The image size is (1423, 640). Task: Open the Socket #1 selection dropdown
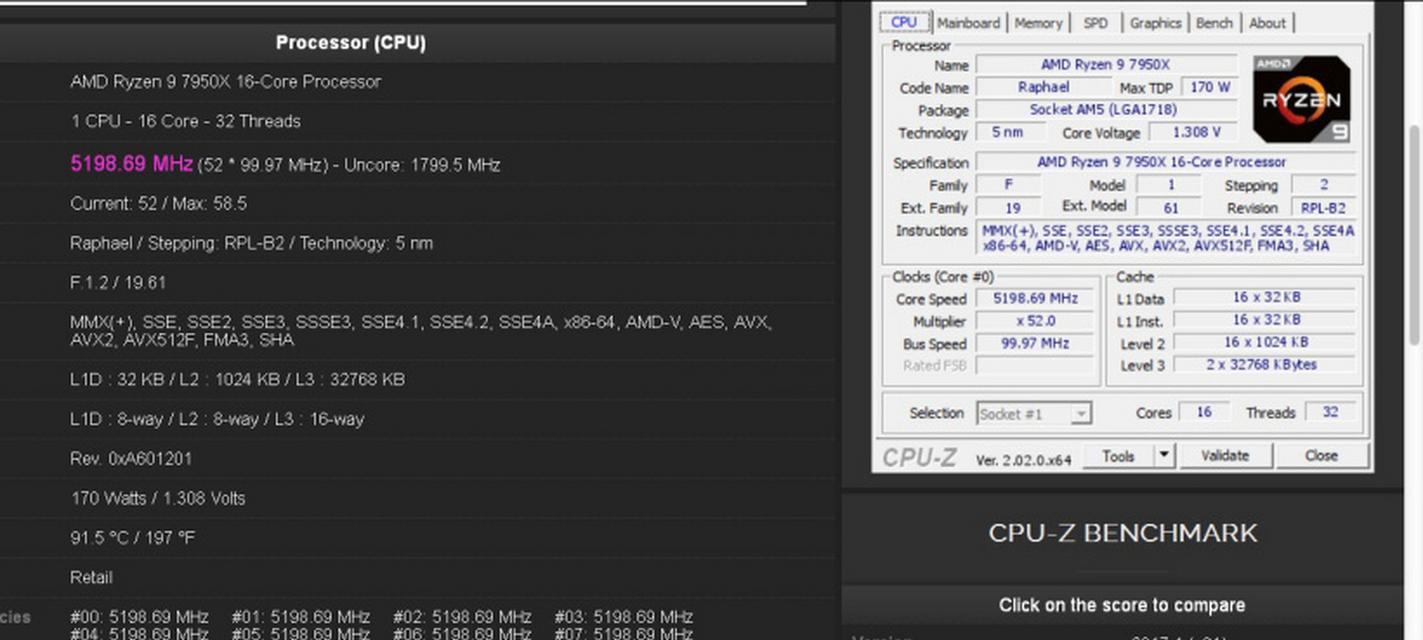pos(1033,413)
